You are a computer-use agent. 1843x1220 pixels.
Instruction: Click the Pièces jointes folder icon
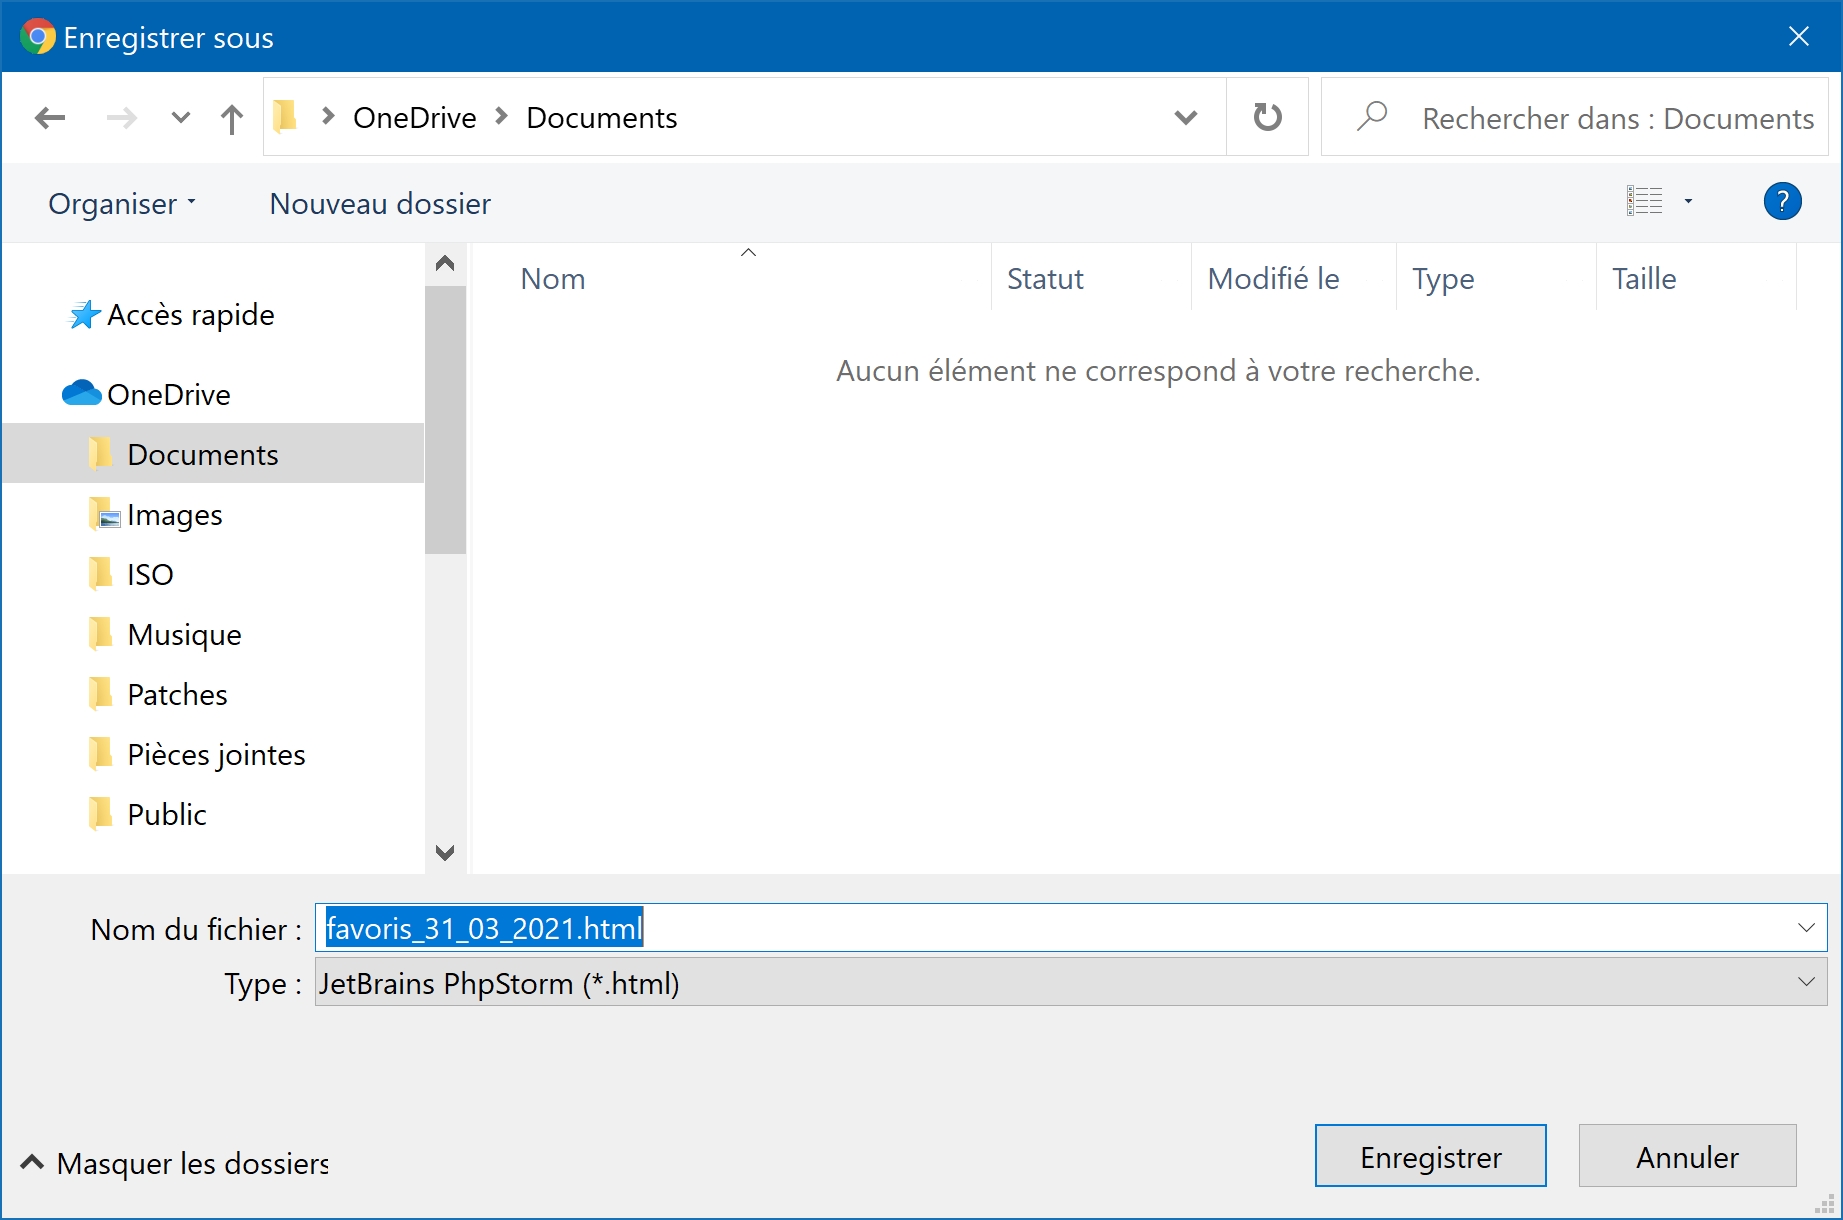(x=101, y=754)
